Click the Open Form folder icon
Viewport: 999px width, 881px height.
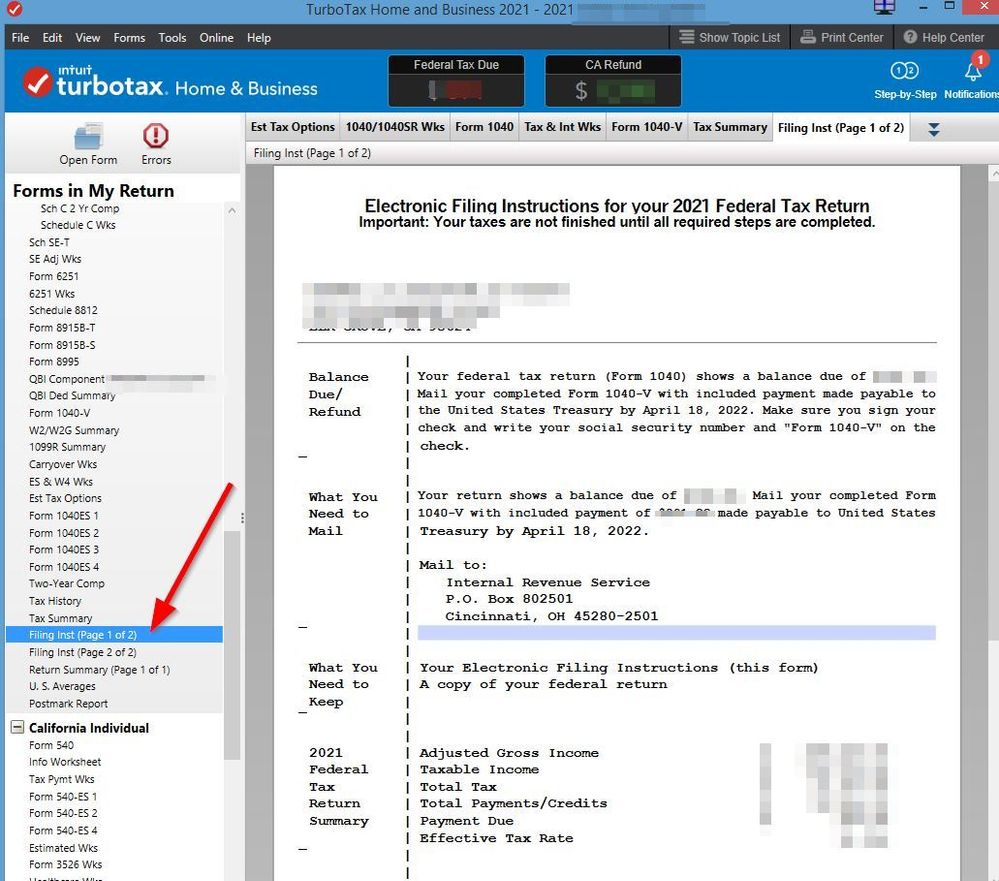pyautogui.click(x=88, y=136)
